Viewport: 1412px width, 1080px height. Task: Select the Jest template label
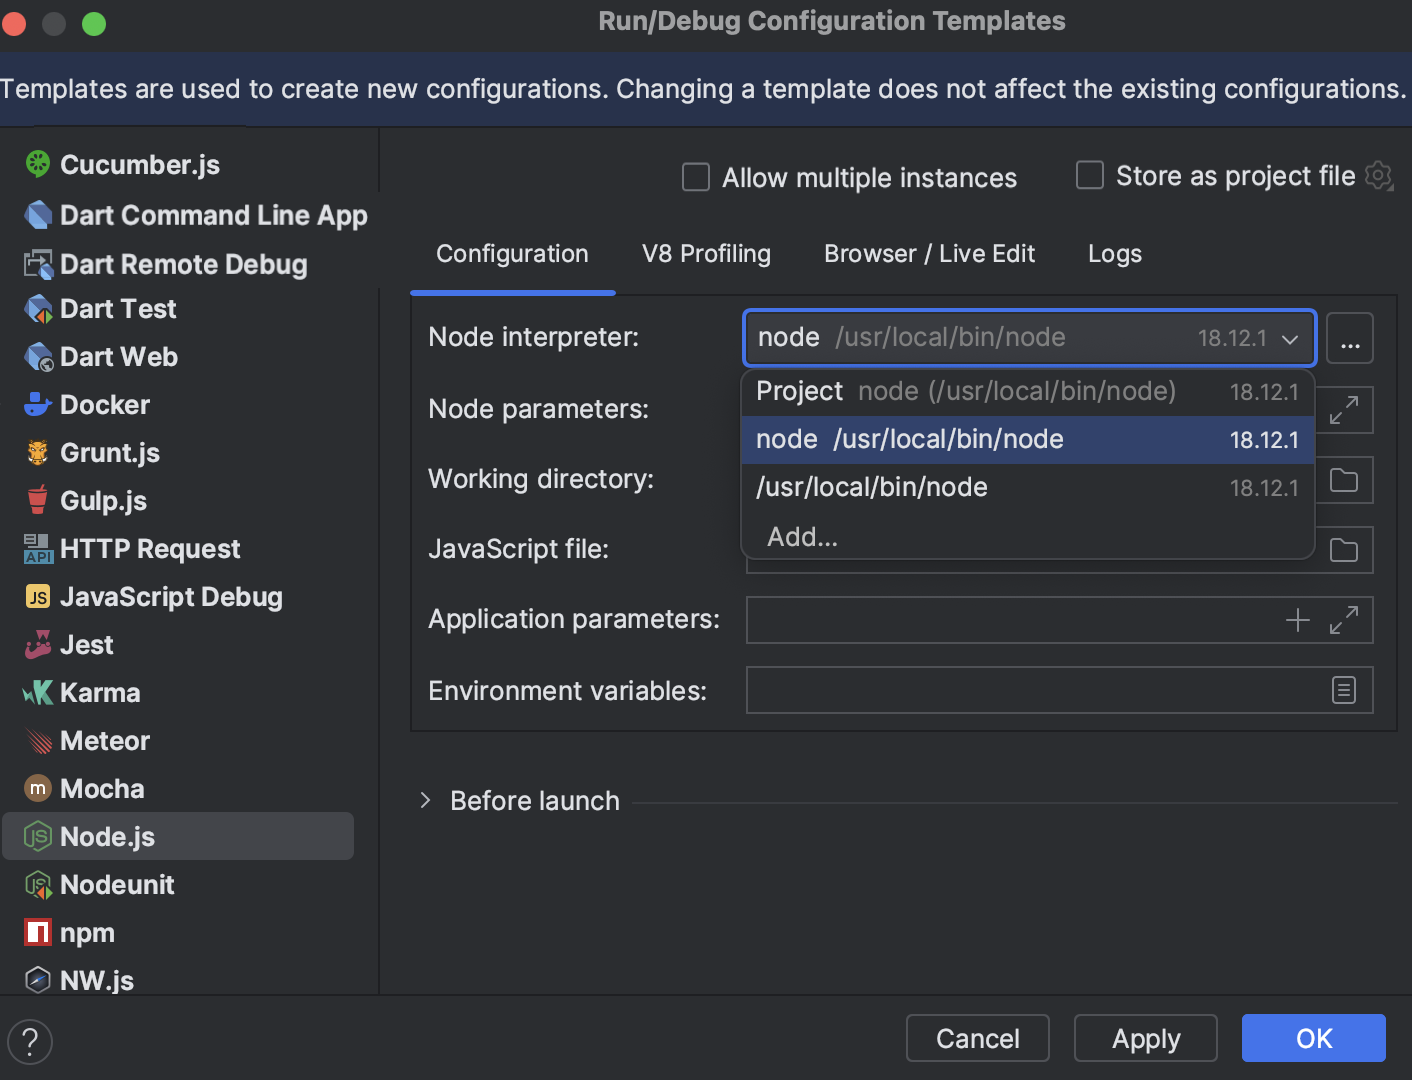87,645
